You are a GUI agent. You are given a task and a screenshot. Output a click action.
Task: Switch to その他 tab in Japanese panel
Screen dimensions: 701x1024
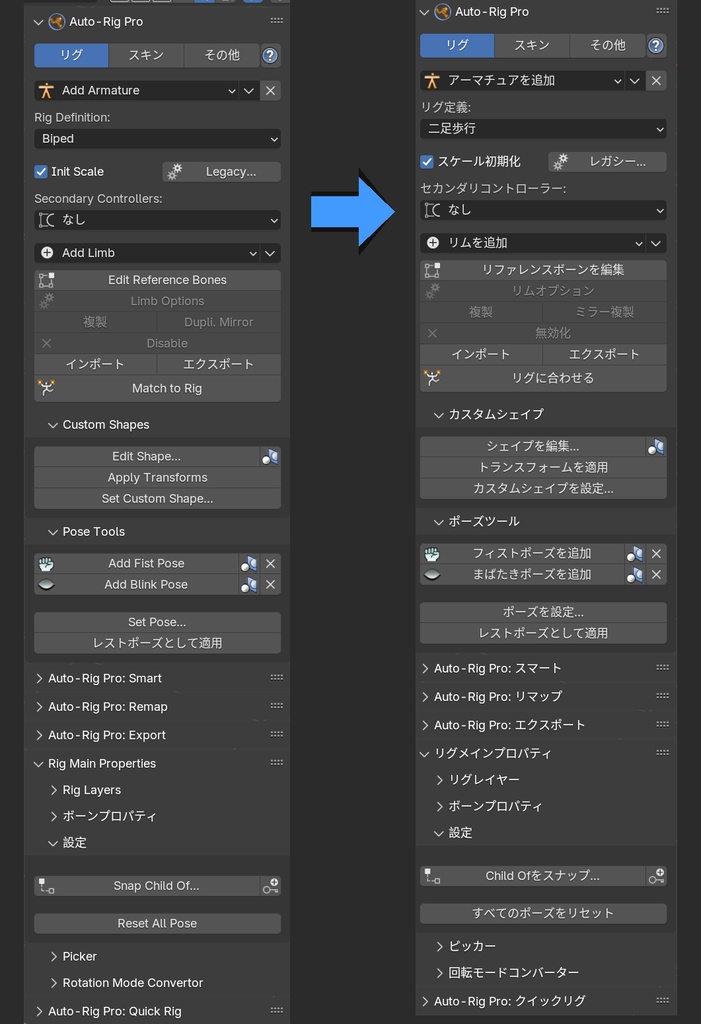(x=608, y=46)
